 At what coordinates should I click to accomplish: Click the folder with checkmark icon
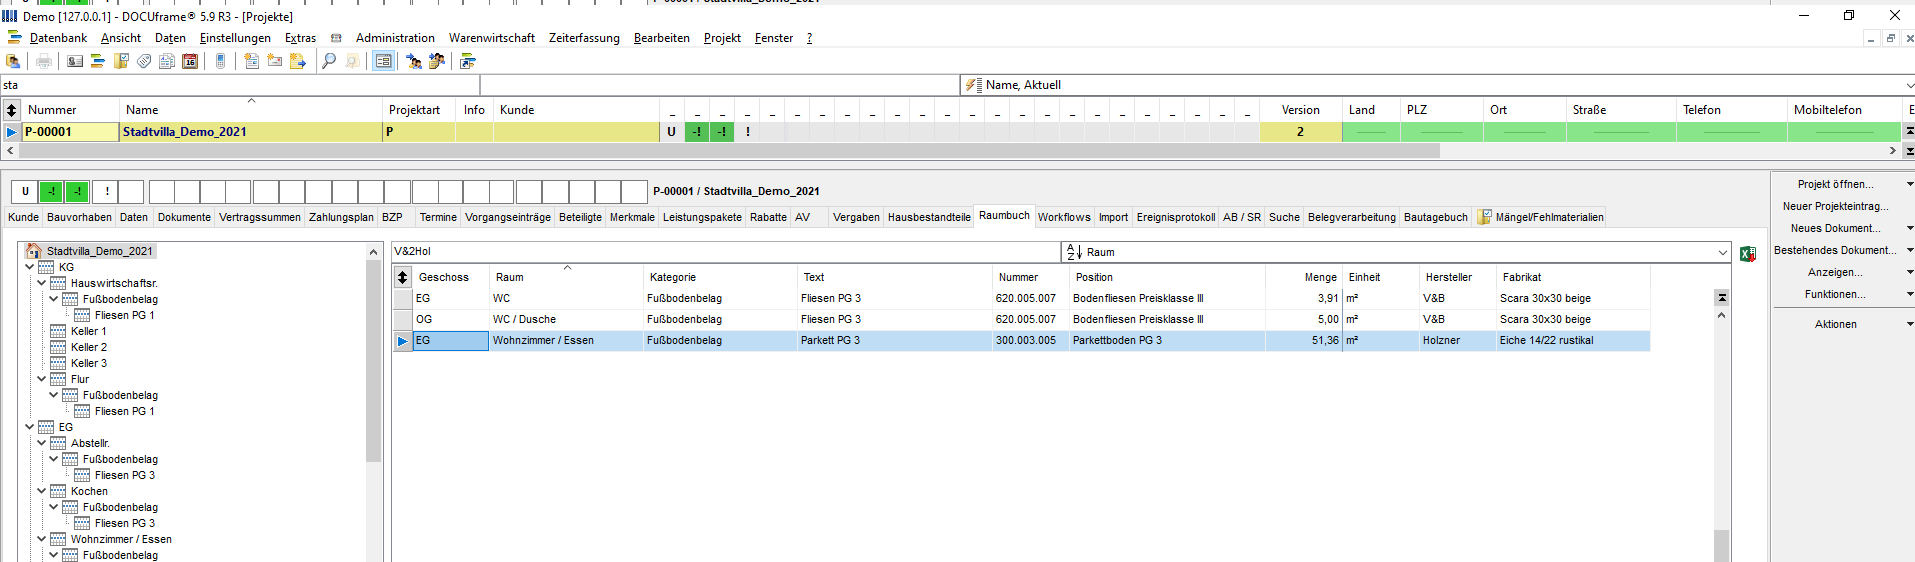tap(121, 61)
